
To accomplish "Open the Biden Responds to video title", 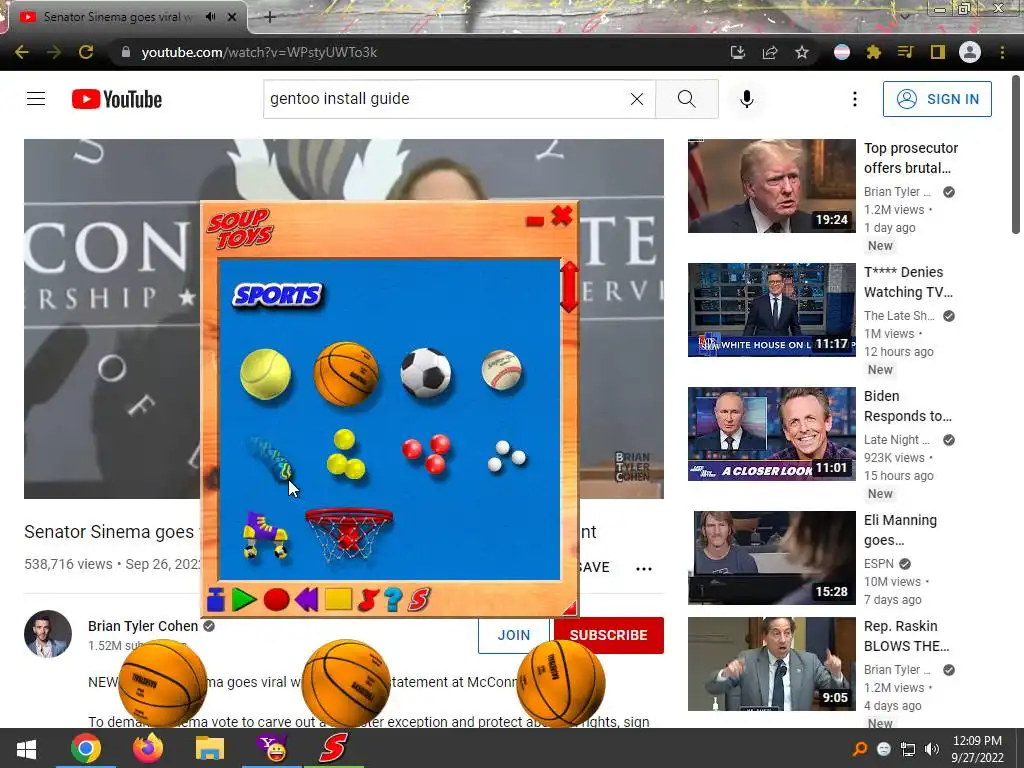I will coord(908,406).
